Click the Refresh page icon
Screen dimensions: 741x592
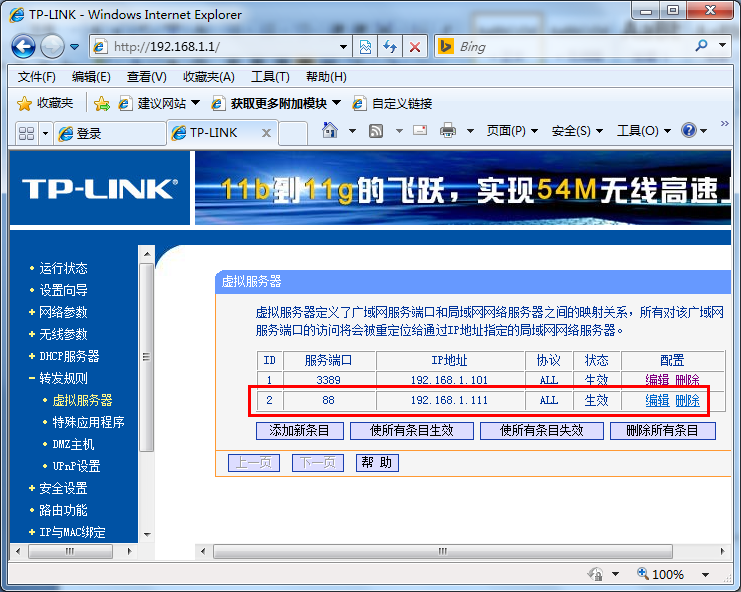[x=390, y=47]
